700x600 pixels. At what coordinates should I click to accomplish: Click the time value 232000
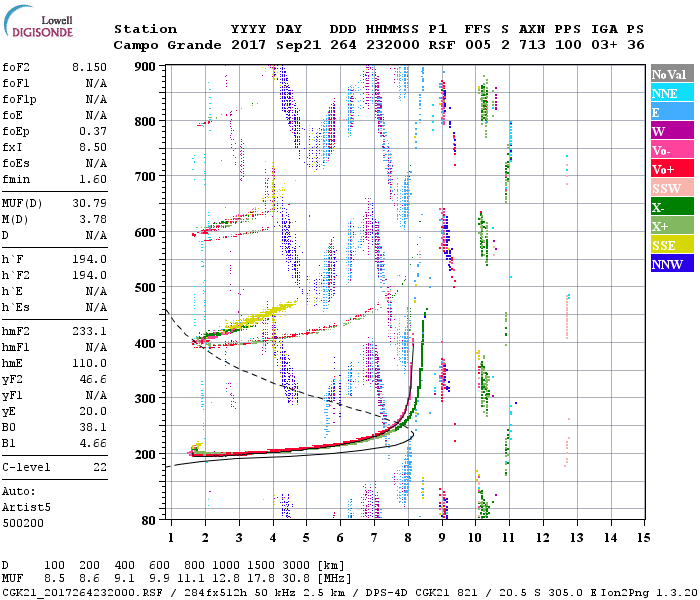[392, 45]
